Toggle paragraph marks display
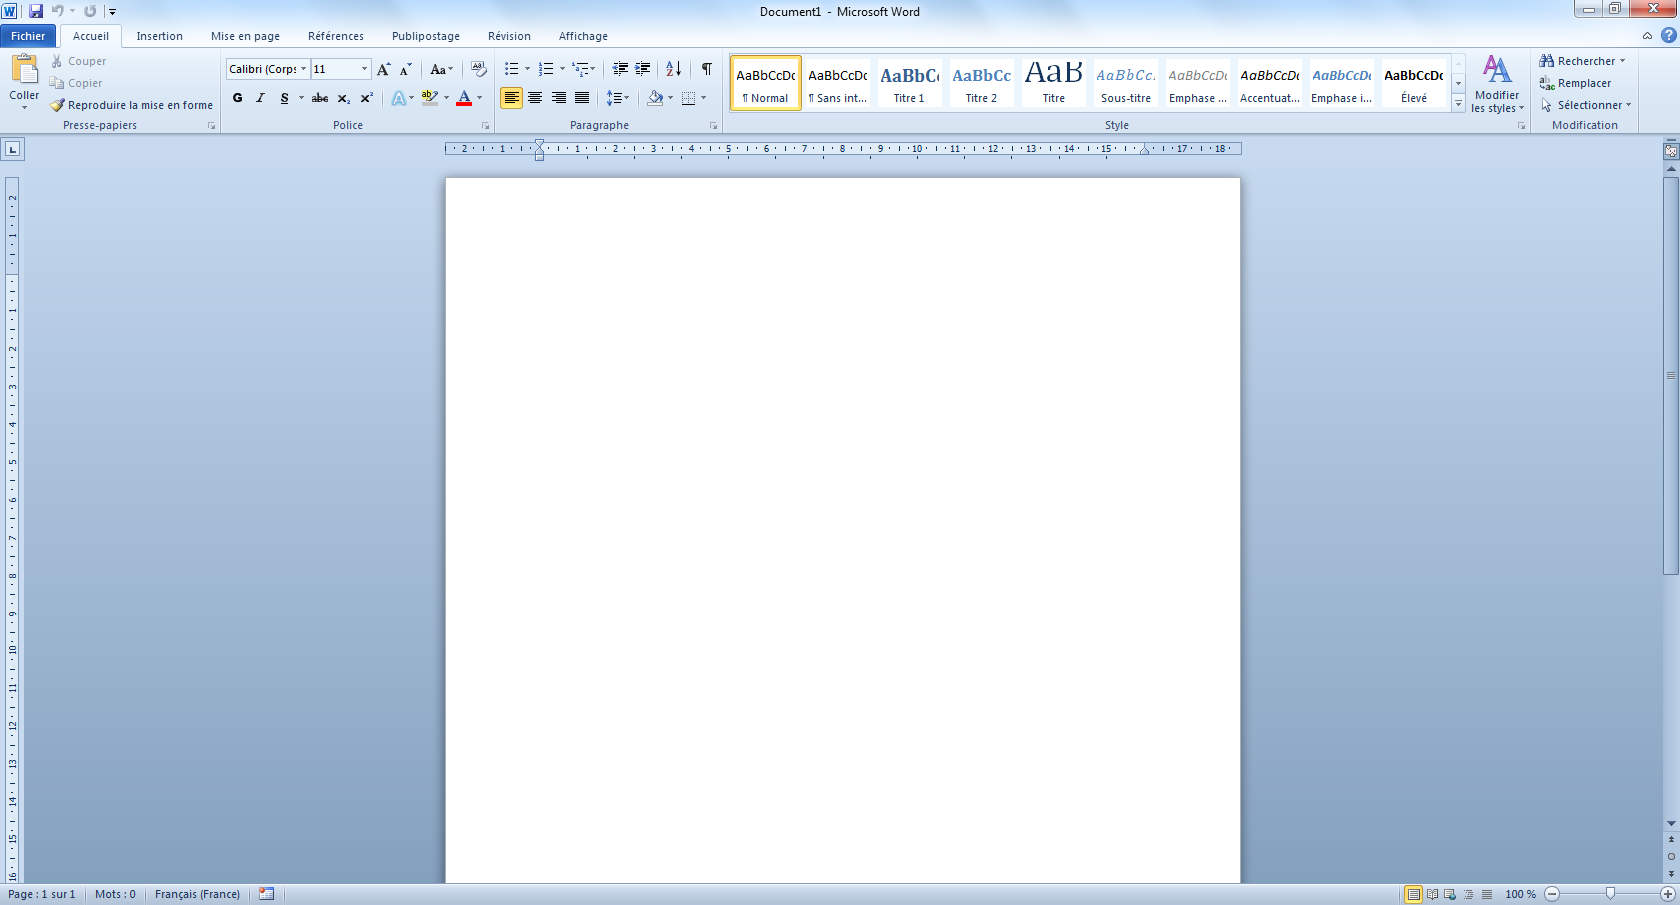 click(x=706, y=69)
